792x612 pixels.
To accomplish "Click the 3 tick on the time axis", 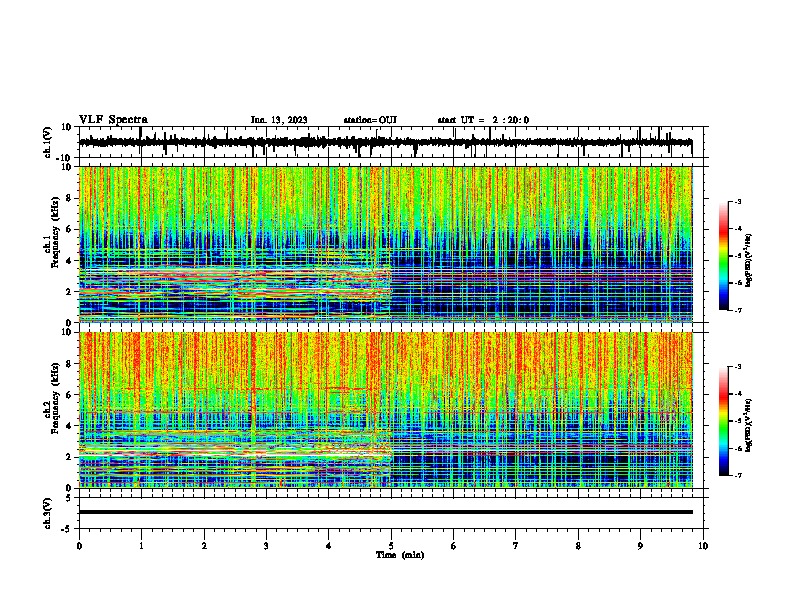I will pyautogui.click(x=266, y=546).
